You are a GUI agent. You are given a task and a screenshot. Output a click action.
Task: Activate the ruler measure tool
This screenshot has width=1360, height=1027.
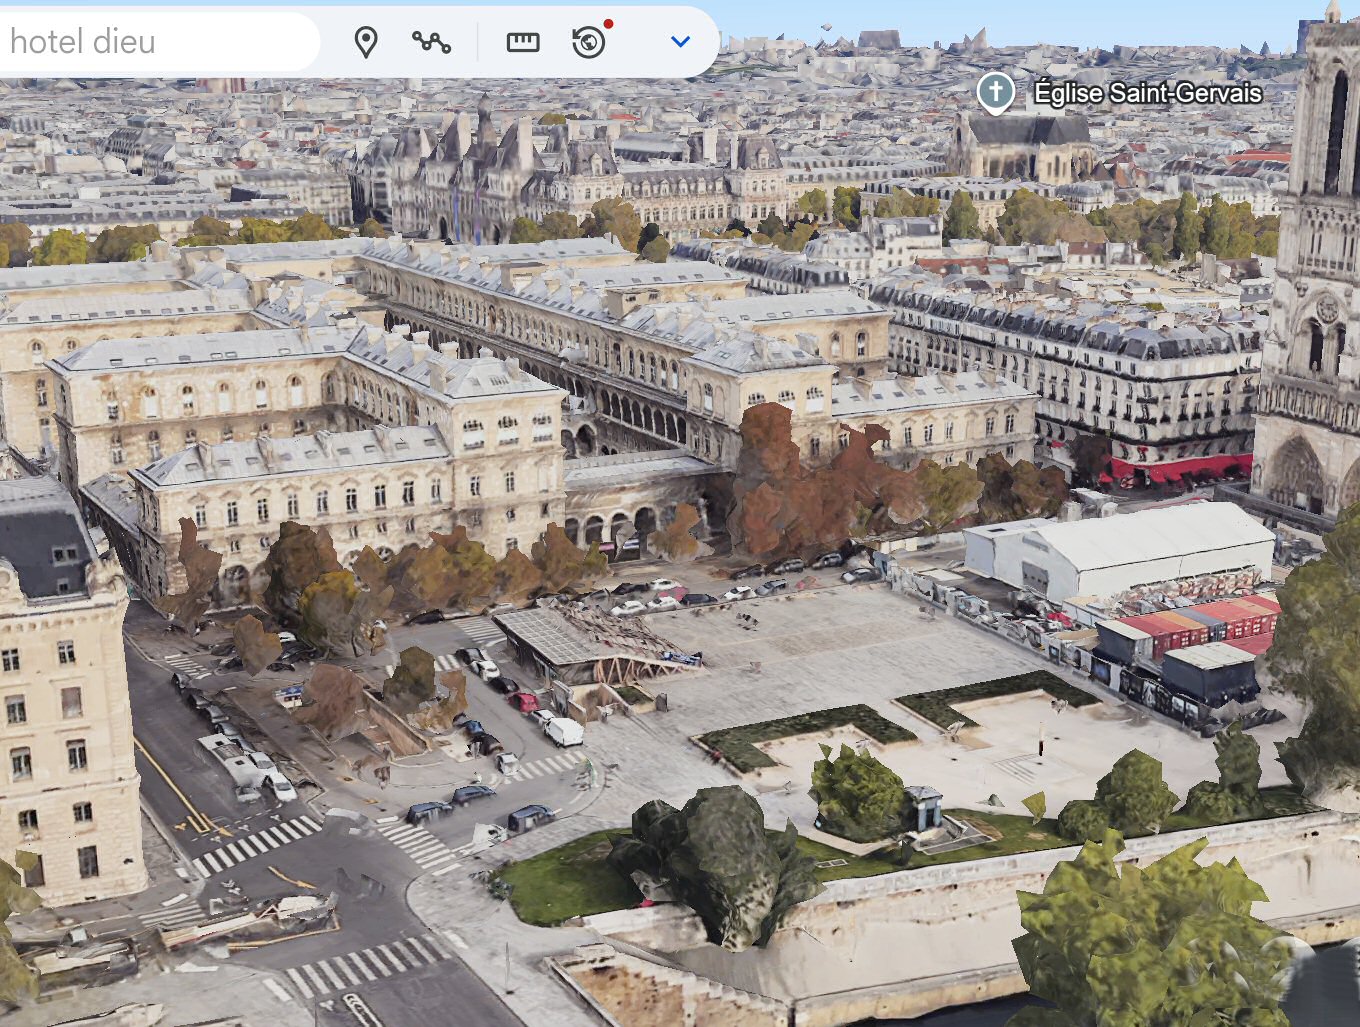pos(522,42)
